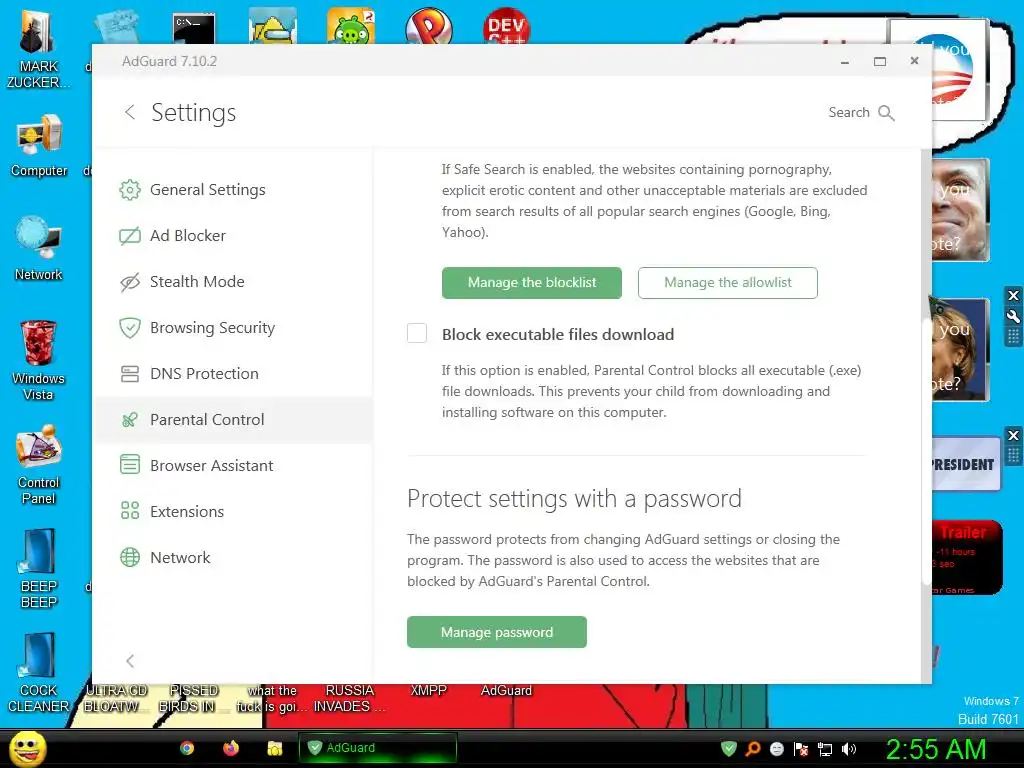Click the Ad Blocker crossed-box icon
Screen dimensions: 1024x768
(x=130, y=236)
